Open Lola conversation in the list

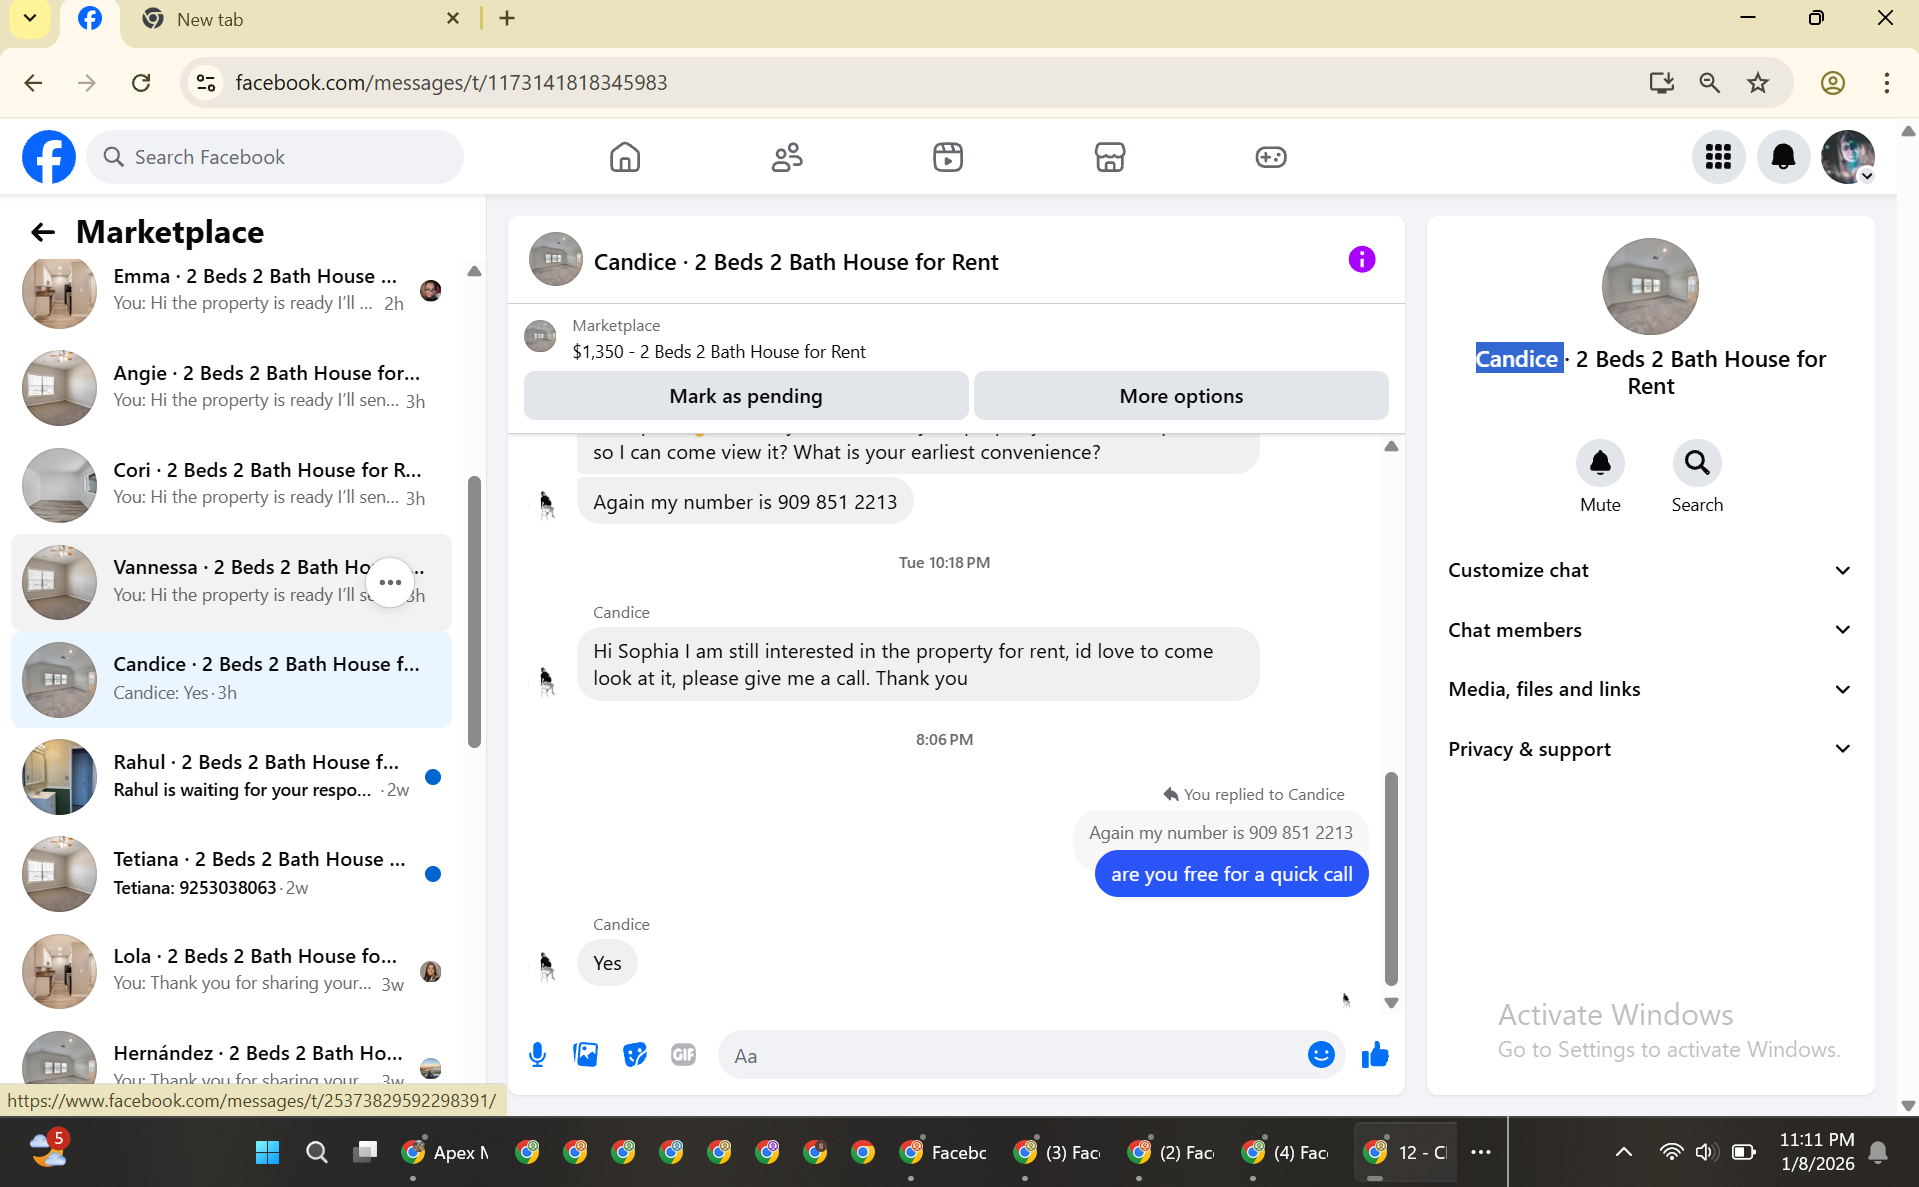tap(231, 971)
